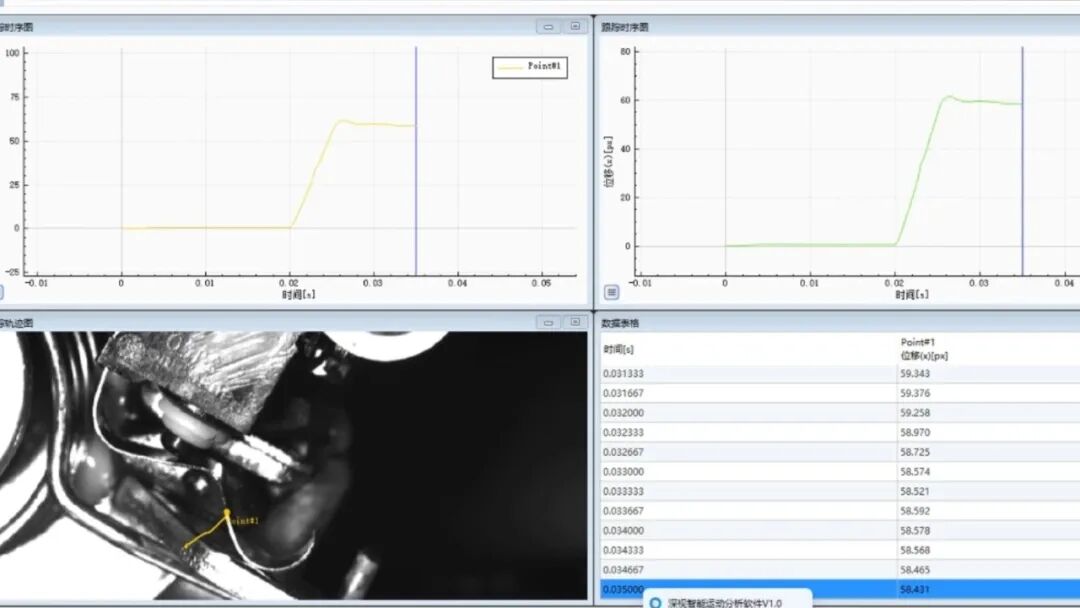Click the displacement value 58.465 cell
Screen dimensions: 1080x608
click(915, 569)
